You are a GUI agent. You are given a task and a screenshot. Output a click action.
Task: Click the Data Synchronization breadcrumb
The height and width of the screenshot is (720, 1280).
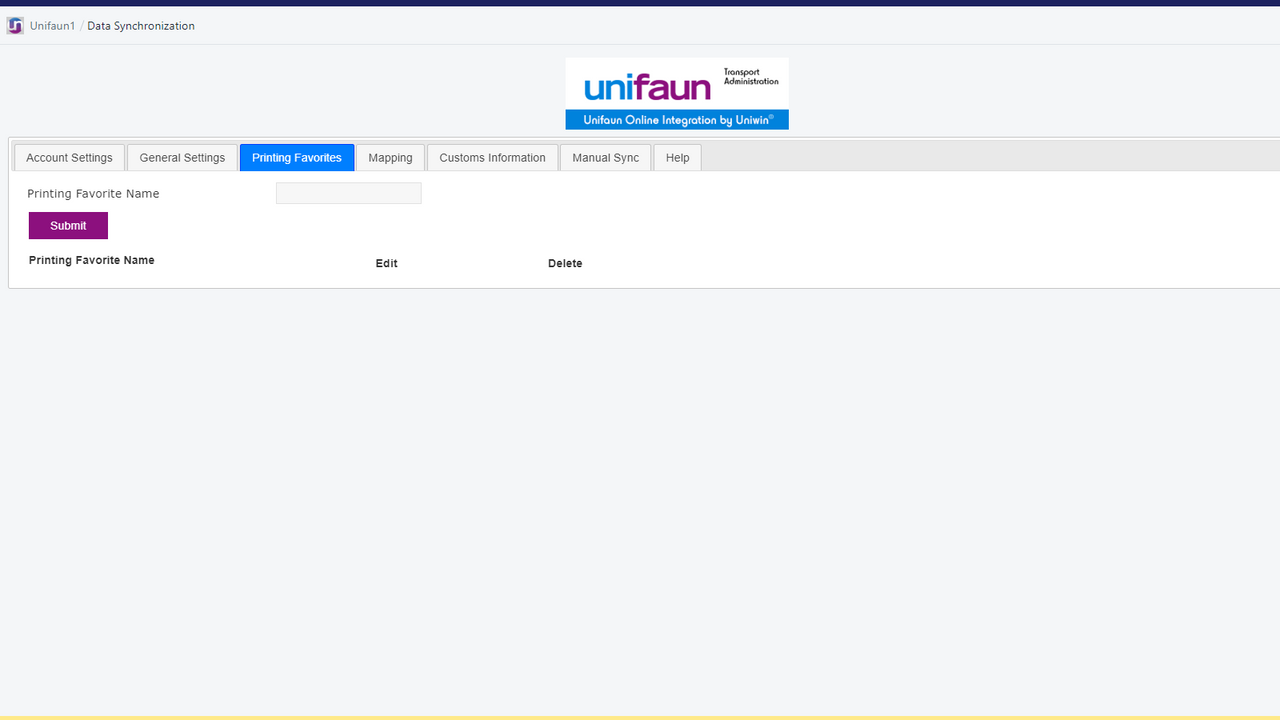pos(141,26)
